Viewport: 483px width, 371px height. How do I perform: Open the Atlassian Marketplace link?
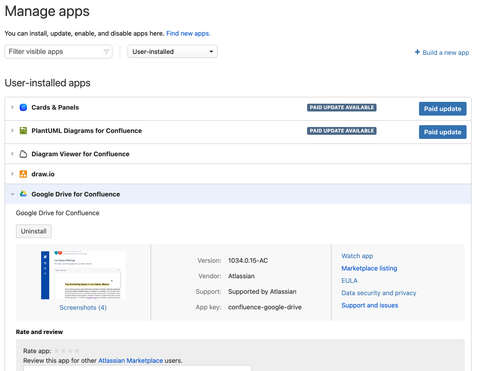point(131,360)
